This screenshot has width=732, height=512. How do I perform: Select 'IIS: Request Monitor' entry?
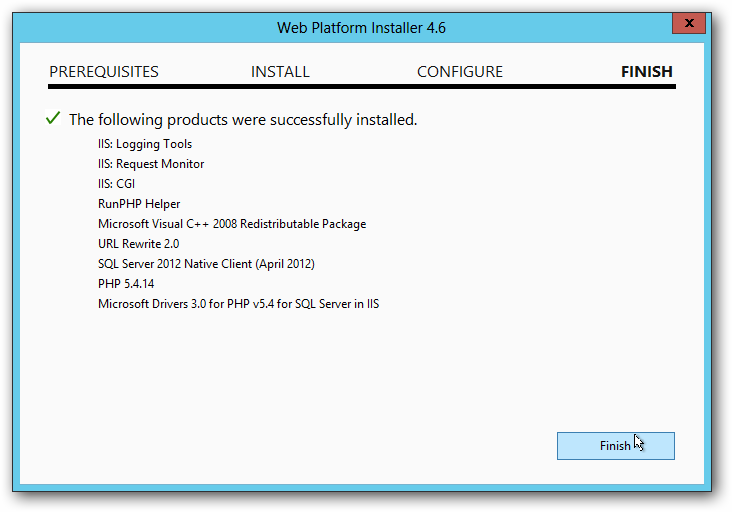point(151,164)
